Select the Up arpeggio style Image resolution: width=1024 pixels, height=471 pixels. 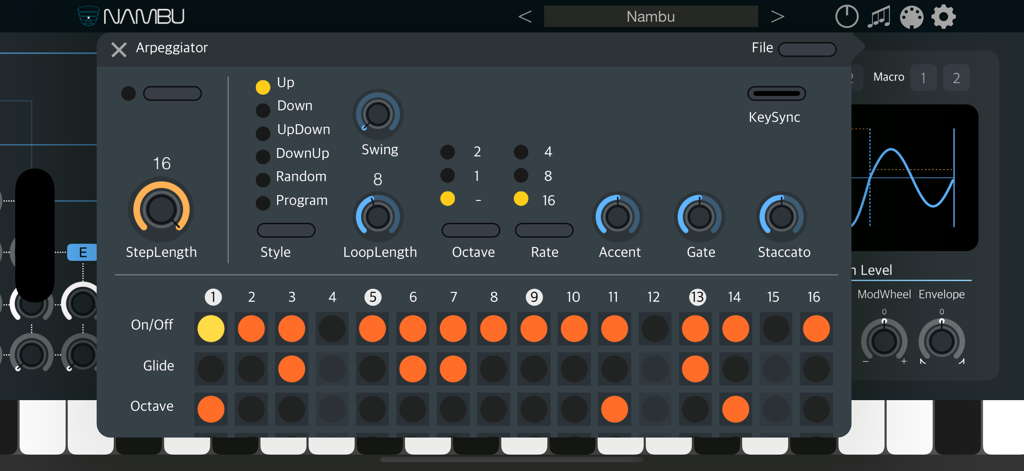(263, 87)
